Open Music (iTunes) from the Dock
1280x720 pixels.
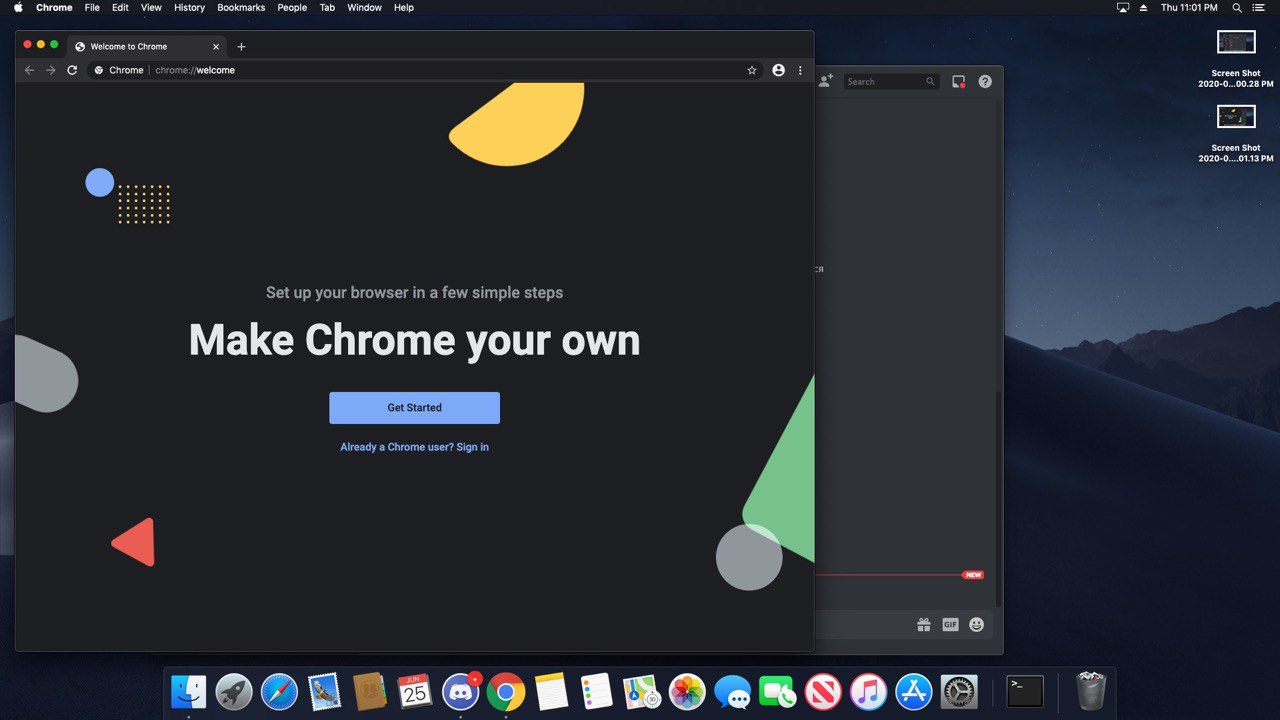(x=869, y=692)
